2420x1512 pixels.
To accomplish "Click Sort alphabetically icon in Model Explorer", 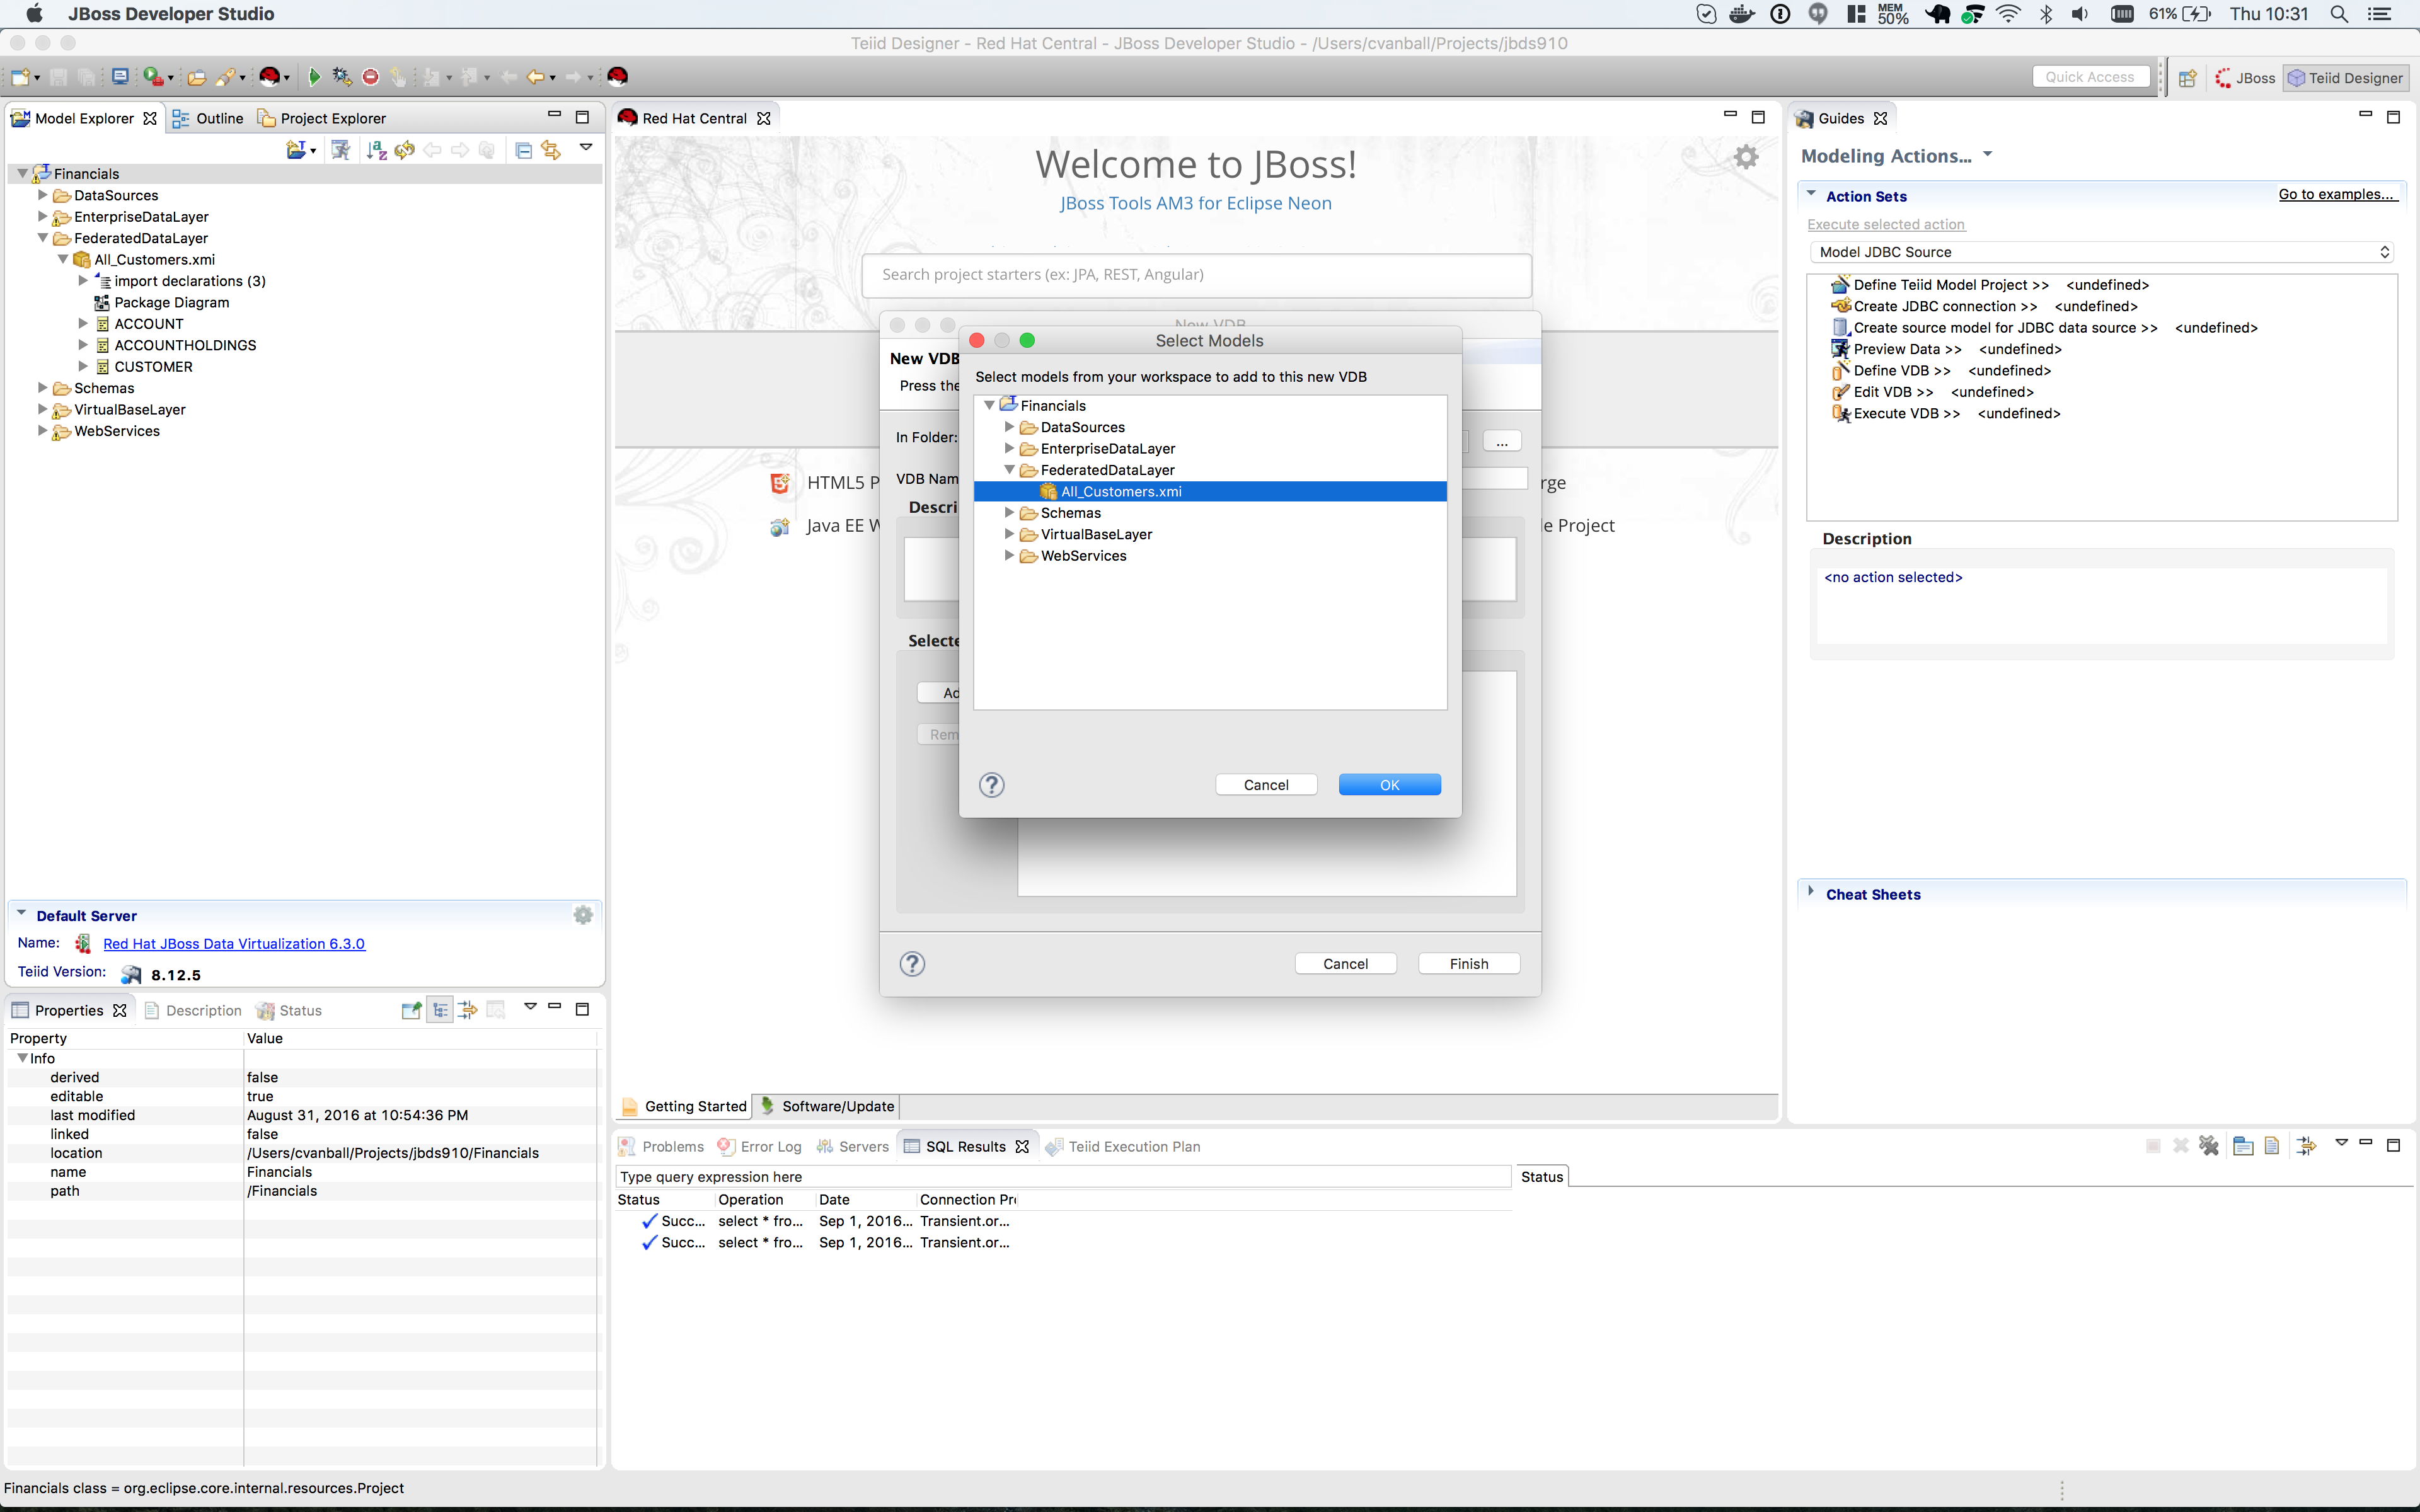I will (376, 150).
